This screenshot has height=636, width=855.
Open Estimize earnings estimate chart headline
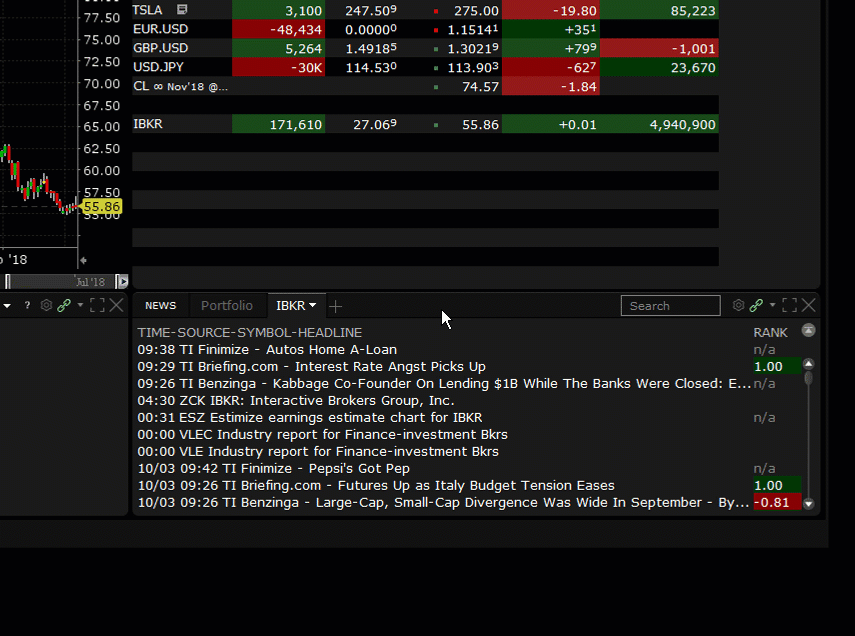coord(310,417)
